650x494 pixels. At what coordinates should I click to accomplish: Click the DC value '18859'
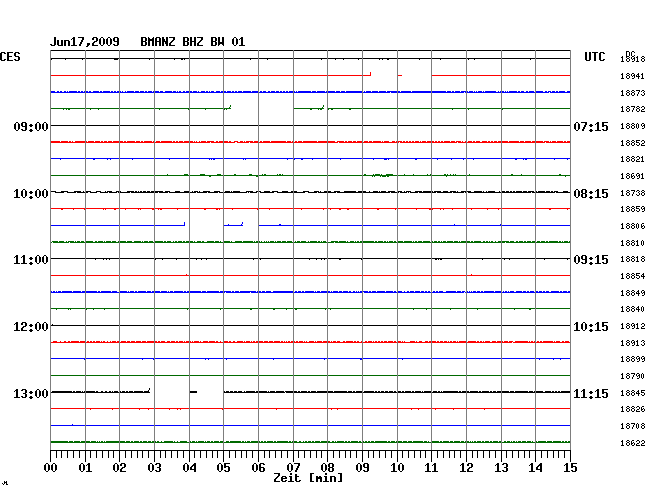click(x=633, y=209)
